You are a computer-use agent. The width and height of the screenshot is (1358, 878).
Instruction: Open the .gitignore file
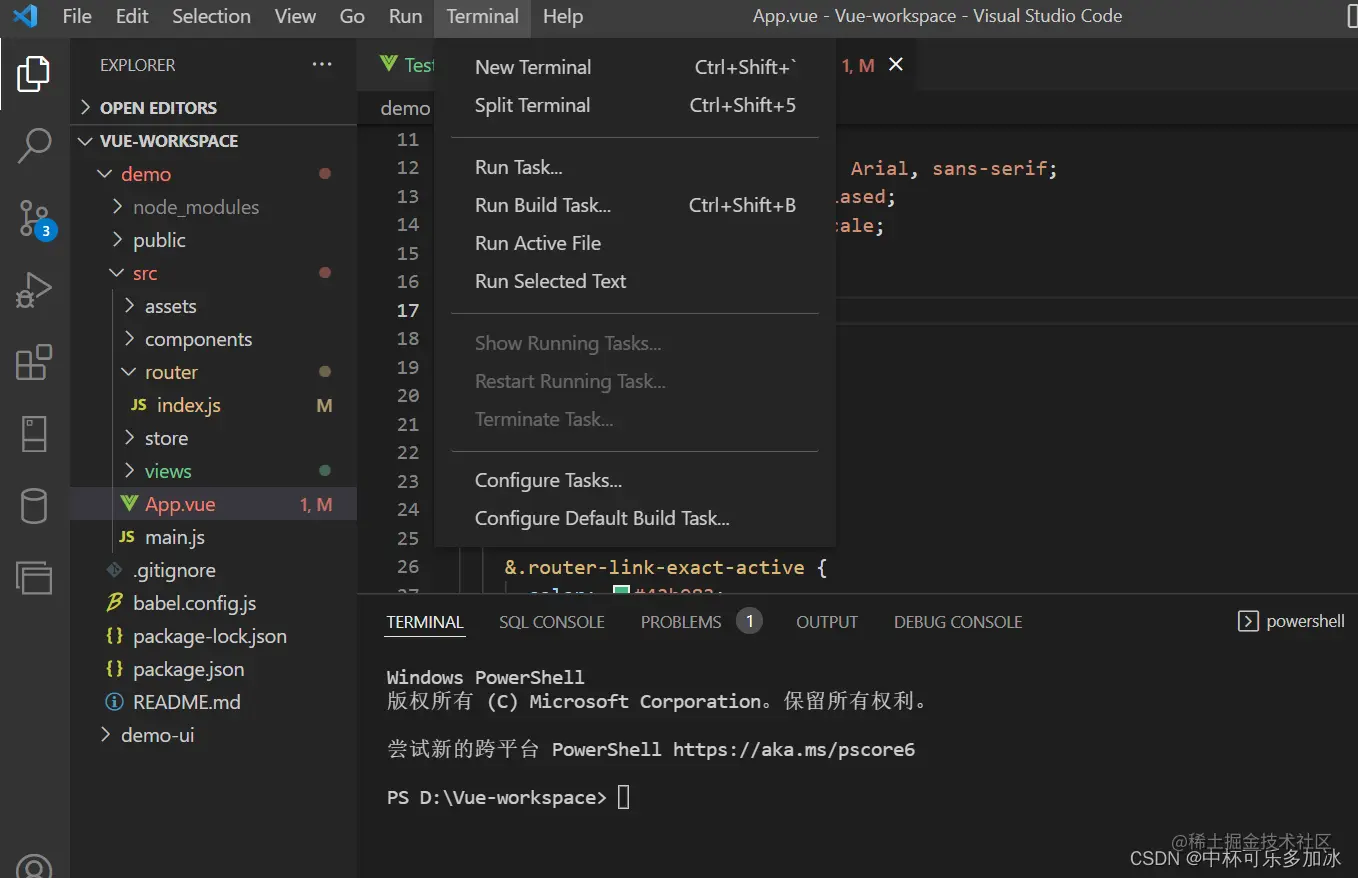(174, 570)
